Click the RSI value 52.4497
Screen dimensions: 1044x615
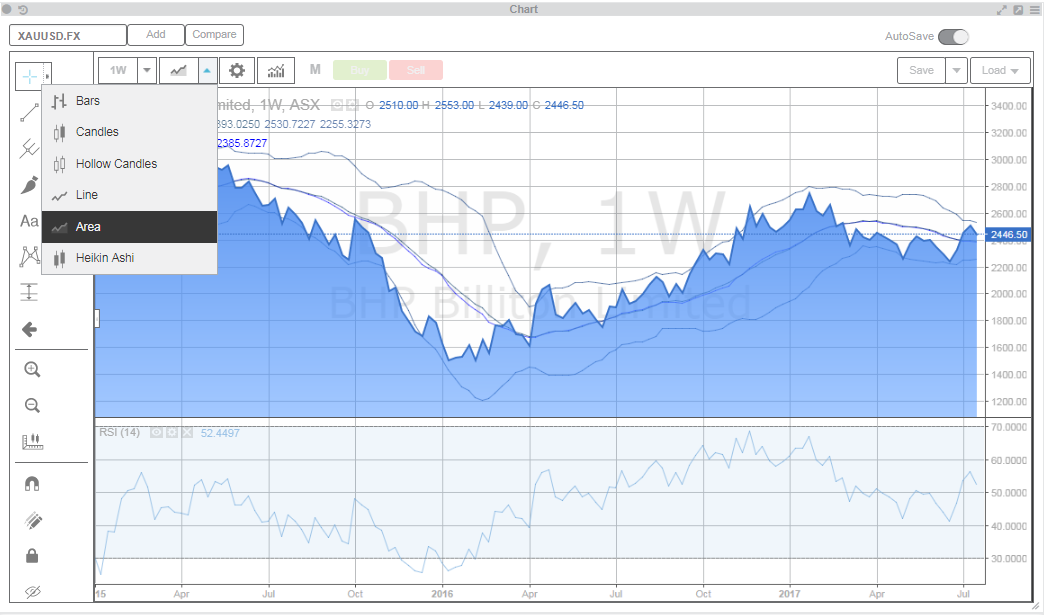click(x=220, y=433)
